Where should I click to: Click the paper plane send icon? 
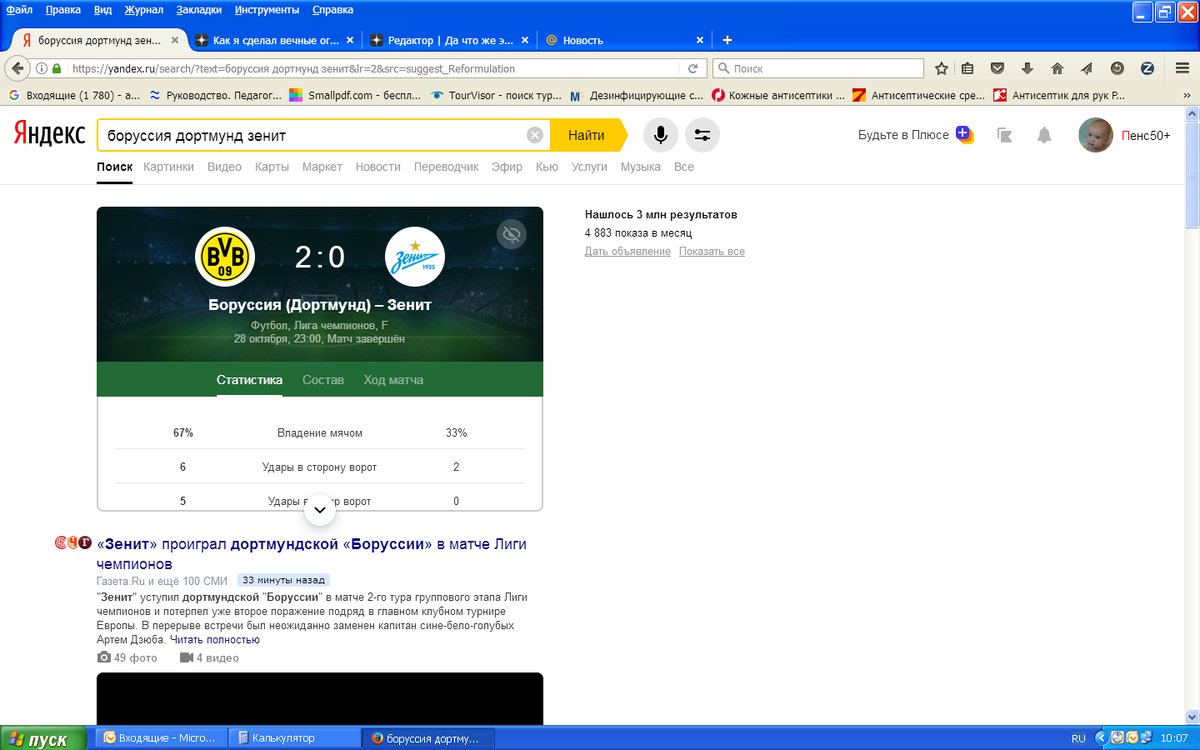[x=1087, y=69]
